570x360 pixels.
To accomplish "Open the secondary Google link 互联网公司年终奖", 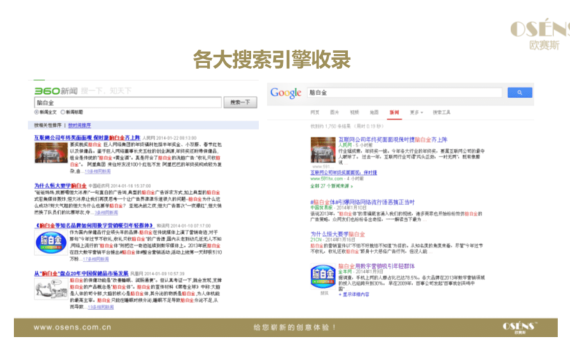I will pos(344,173).
